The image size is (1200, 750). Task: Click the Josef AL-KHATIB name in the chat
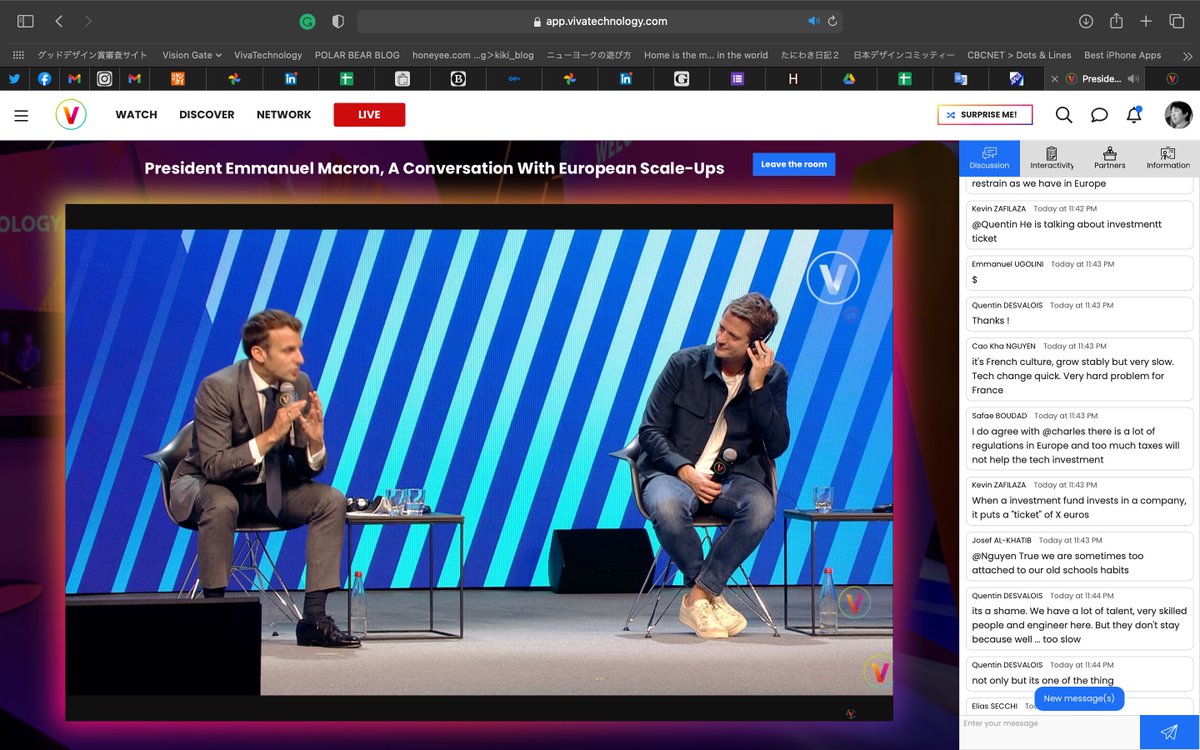[1001, 540]
